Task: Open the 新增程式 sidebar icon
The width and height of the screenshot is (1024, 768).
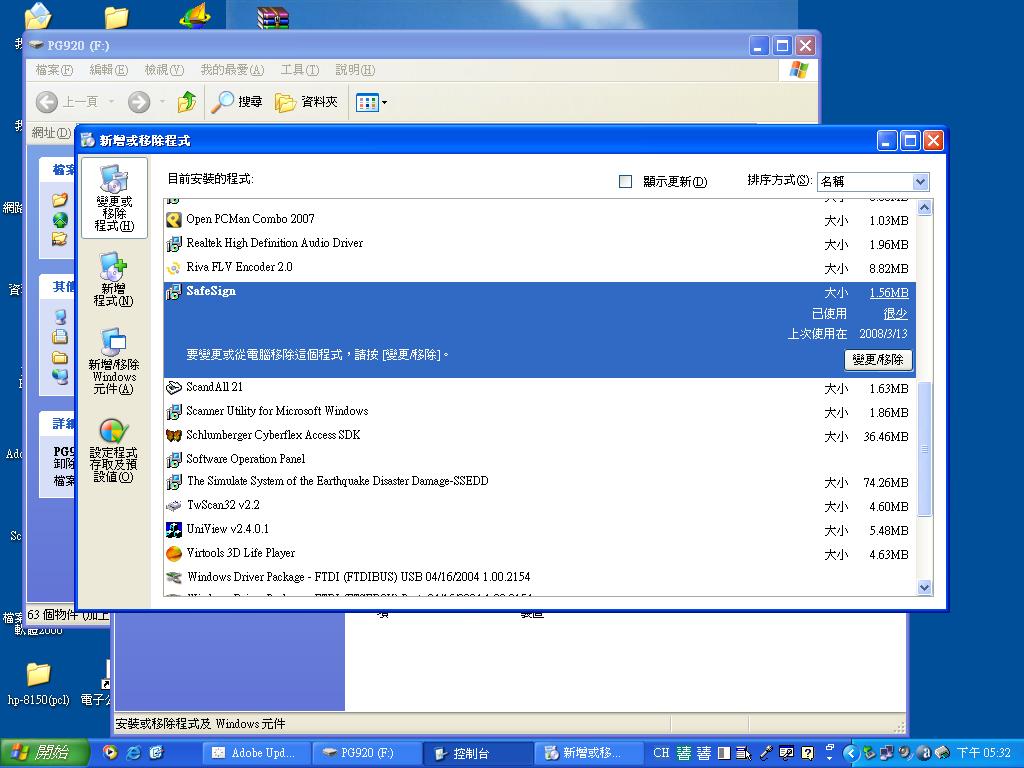Action: [113, 280]
